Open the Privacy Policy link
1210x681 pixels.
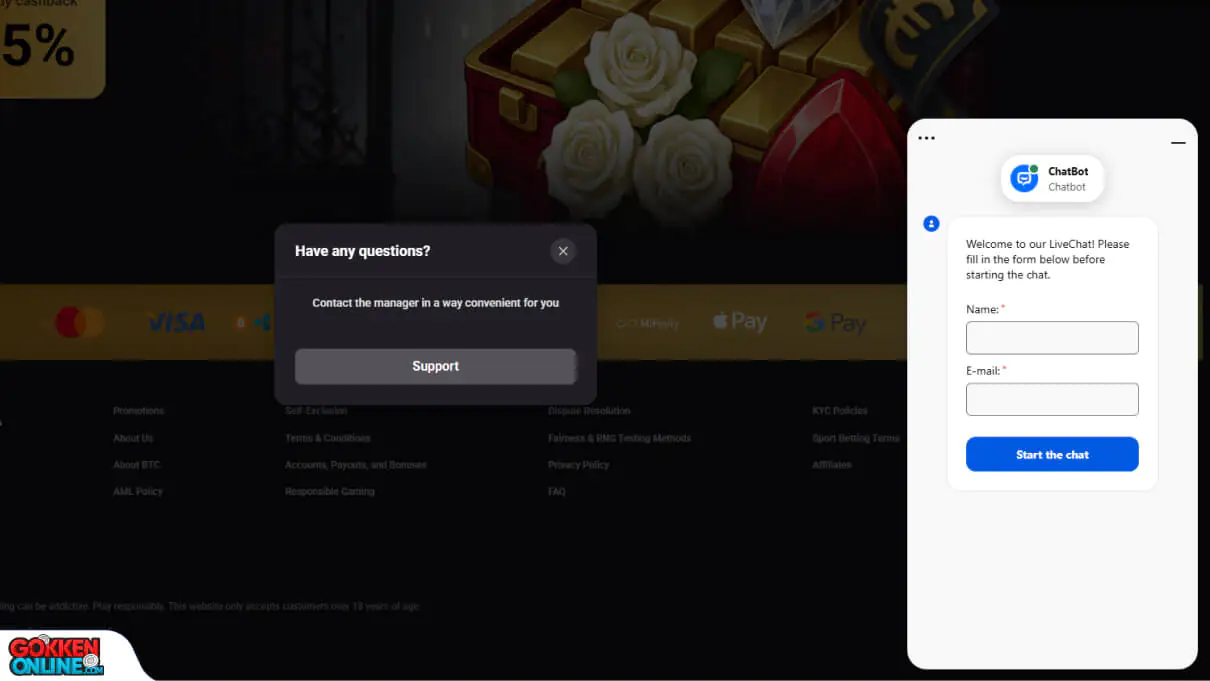click(578, 465)
